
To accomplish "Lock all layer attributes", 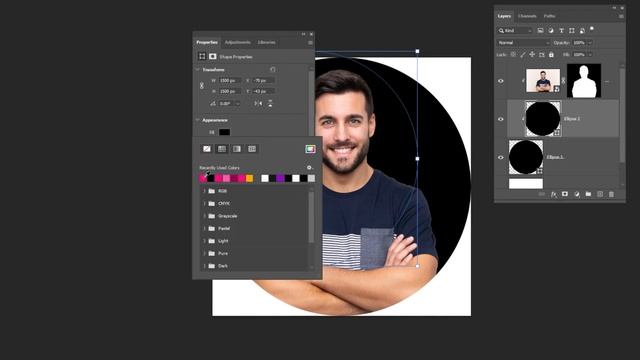I will (x=551, y=54).
